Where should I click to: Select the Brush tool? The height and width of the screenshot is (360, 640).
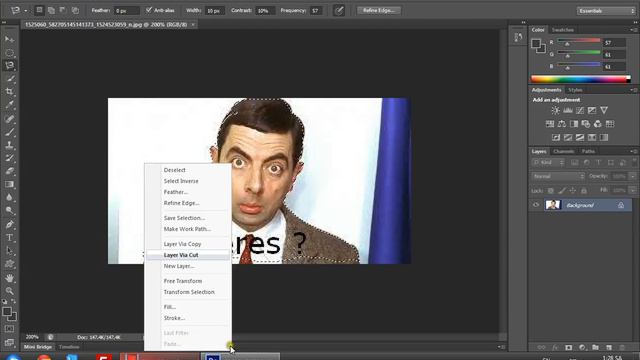coord(9,132)
